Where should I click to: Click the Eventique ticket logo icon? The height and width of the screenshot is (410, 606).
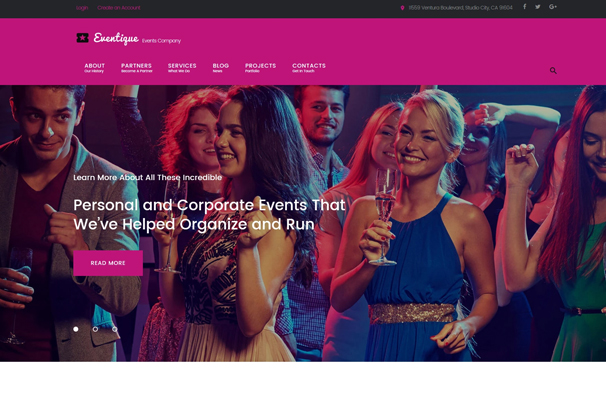pos(82,37)
